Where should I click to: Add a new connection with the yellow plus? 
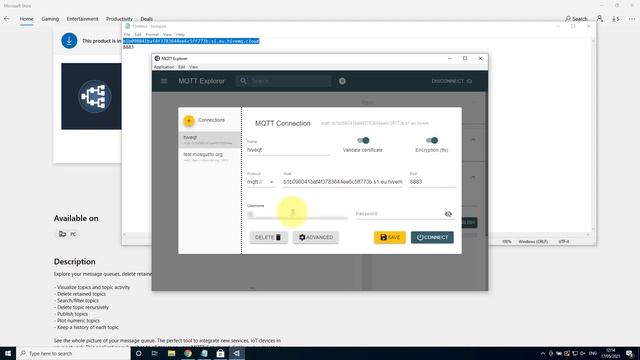coord(189,120)
